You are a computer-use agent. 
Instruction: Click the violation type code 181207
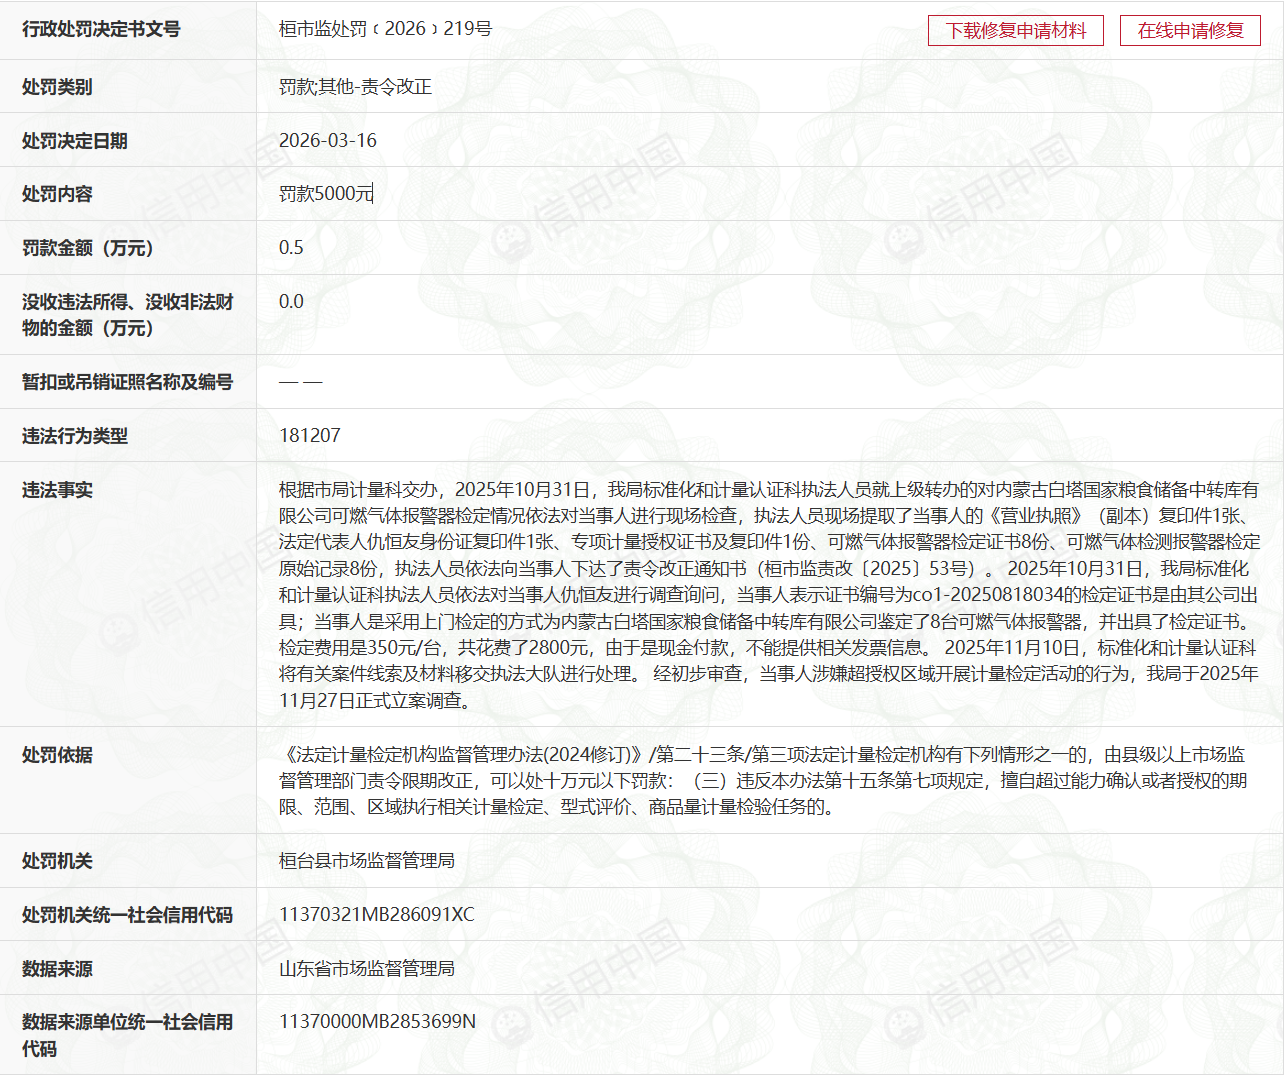[309, 436]
